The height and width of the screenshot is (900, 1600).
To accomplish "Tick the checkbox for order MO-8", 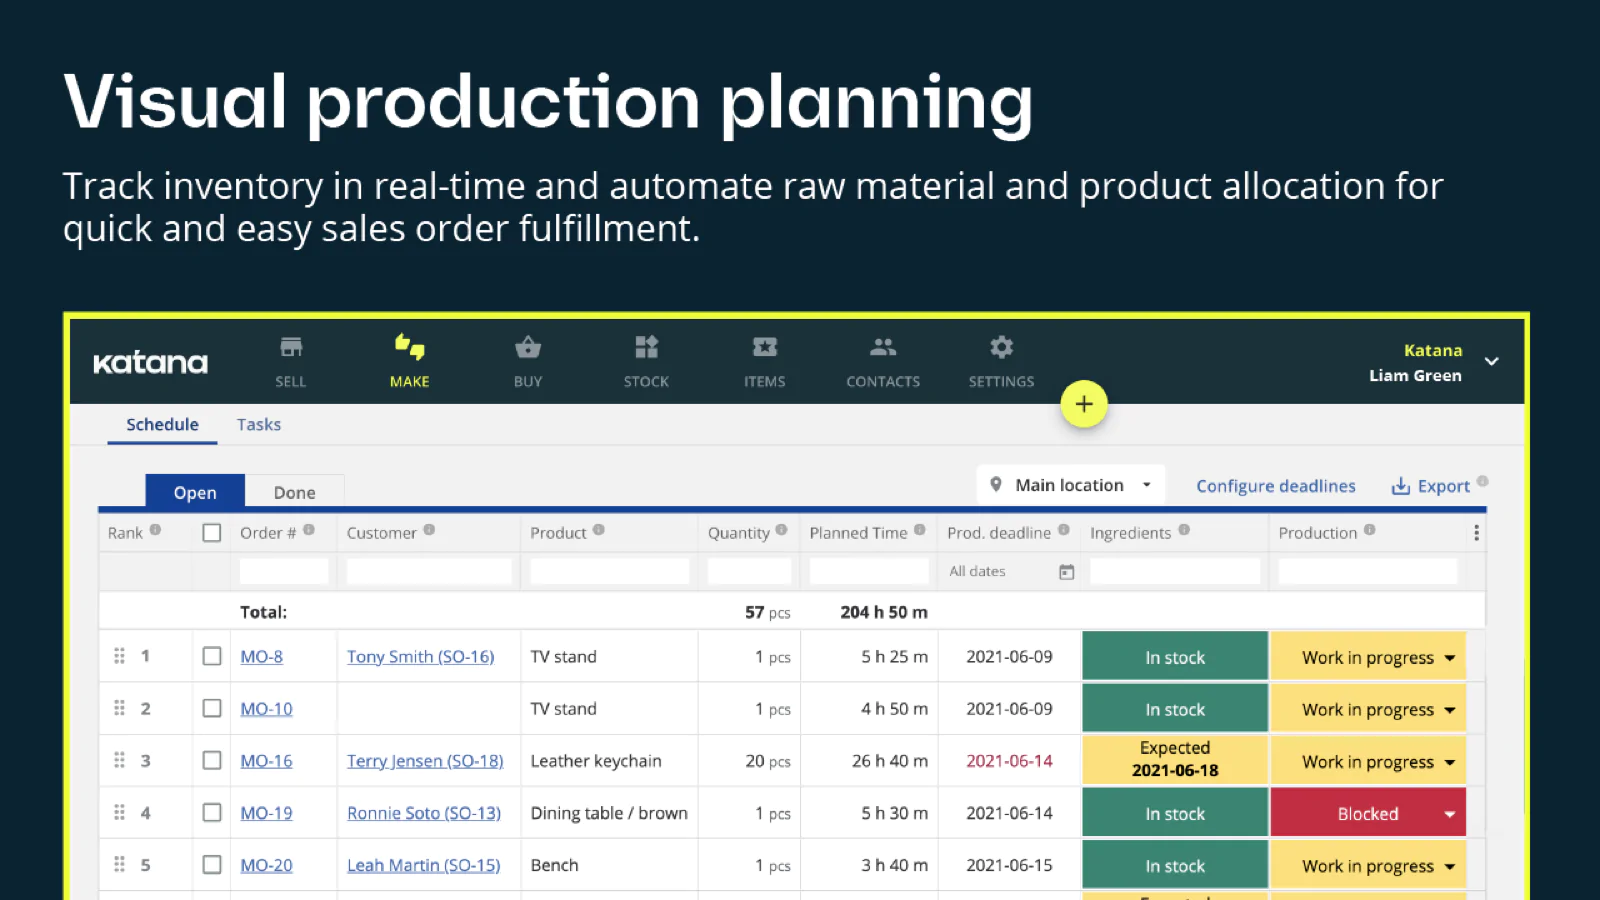I will coord(212,656).
